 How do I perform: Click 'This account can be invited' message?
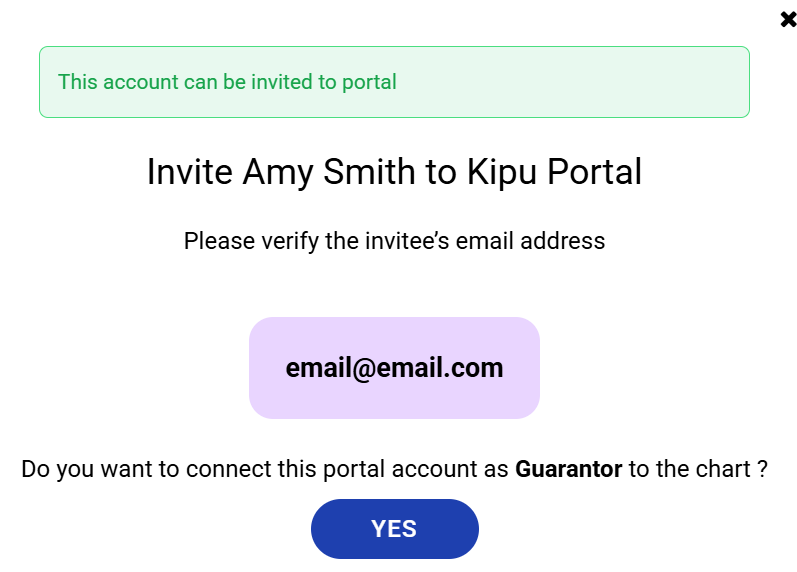tap(227, 82)
